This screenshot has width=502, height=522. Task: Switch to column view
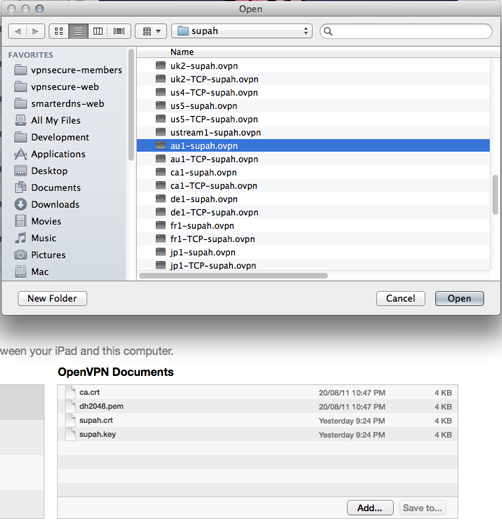(x=98, y=31)
